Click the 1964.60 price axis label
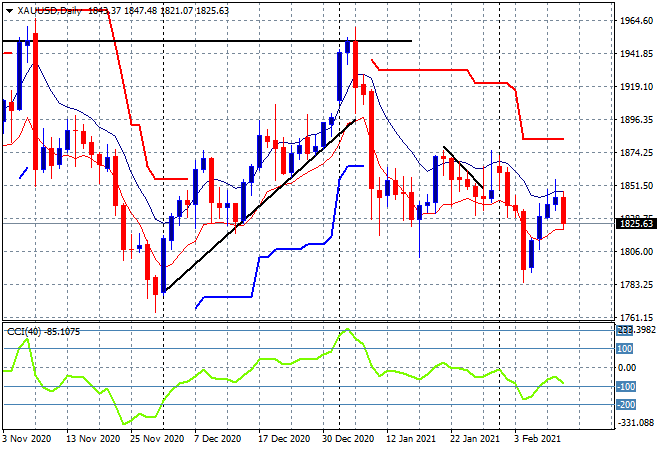Image resolution: width=660 pixels, height=450 pixels. click(637, 21)
